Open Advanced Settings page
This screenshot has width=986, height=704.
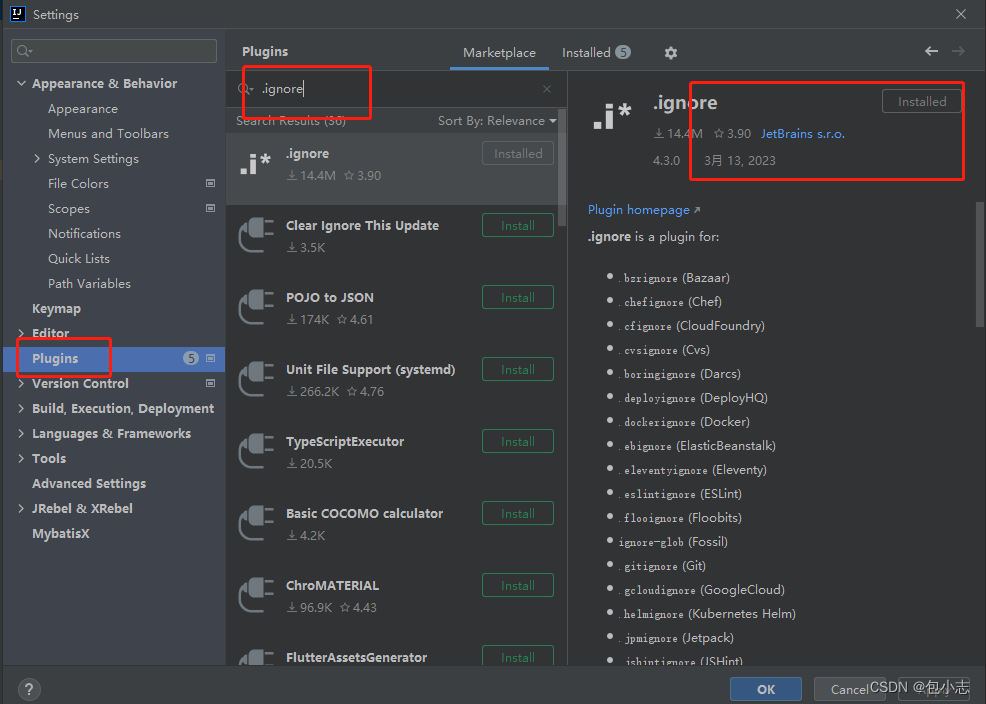point(89,483)
